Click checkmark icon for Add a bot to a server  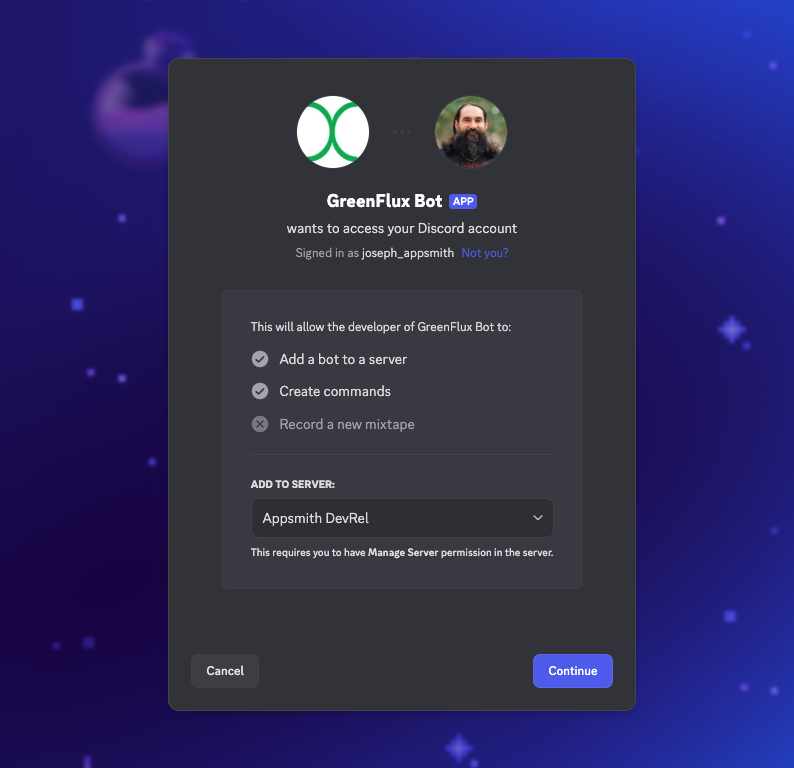(260, 359)
